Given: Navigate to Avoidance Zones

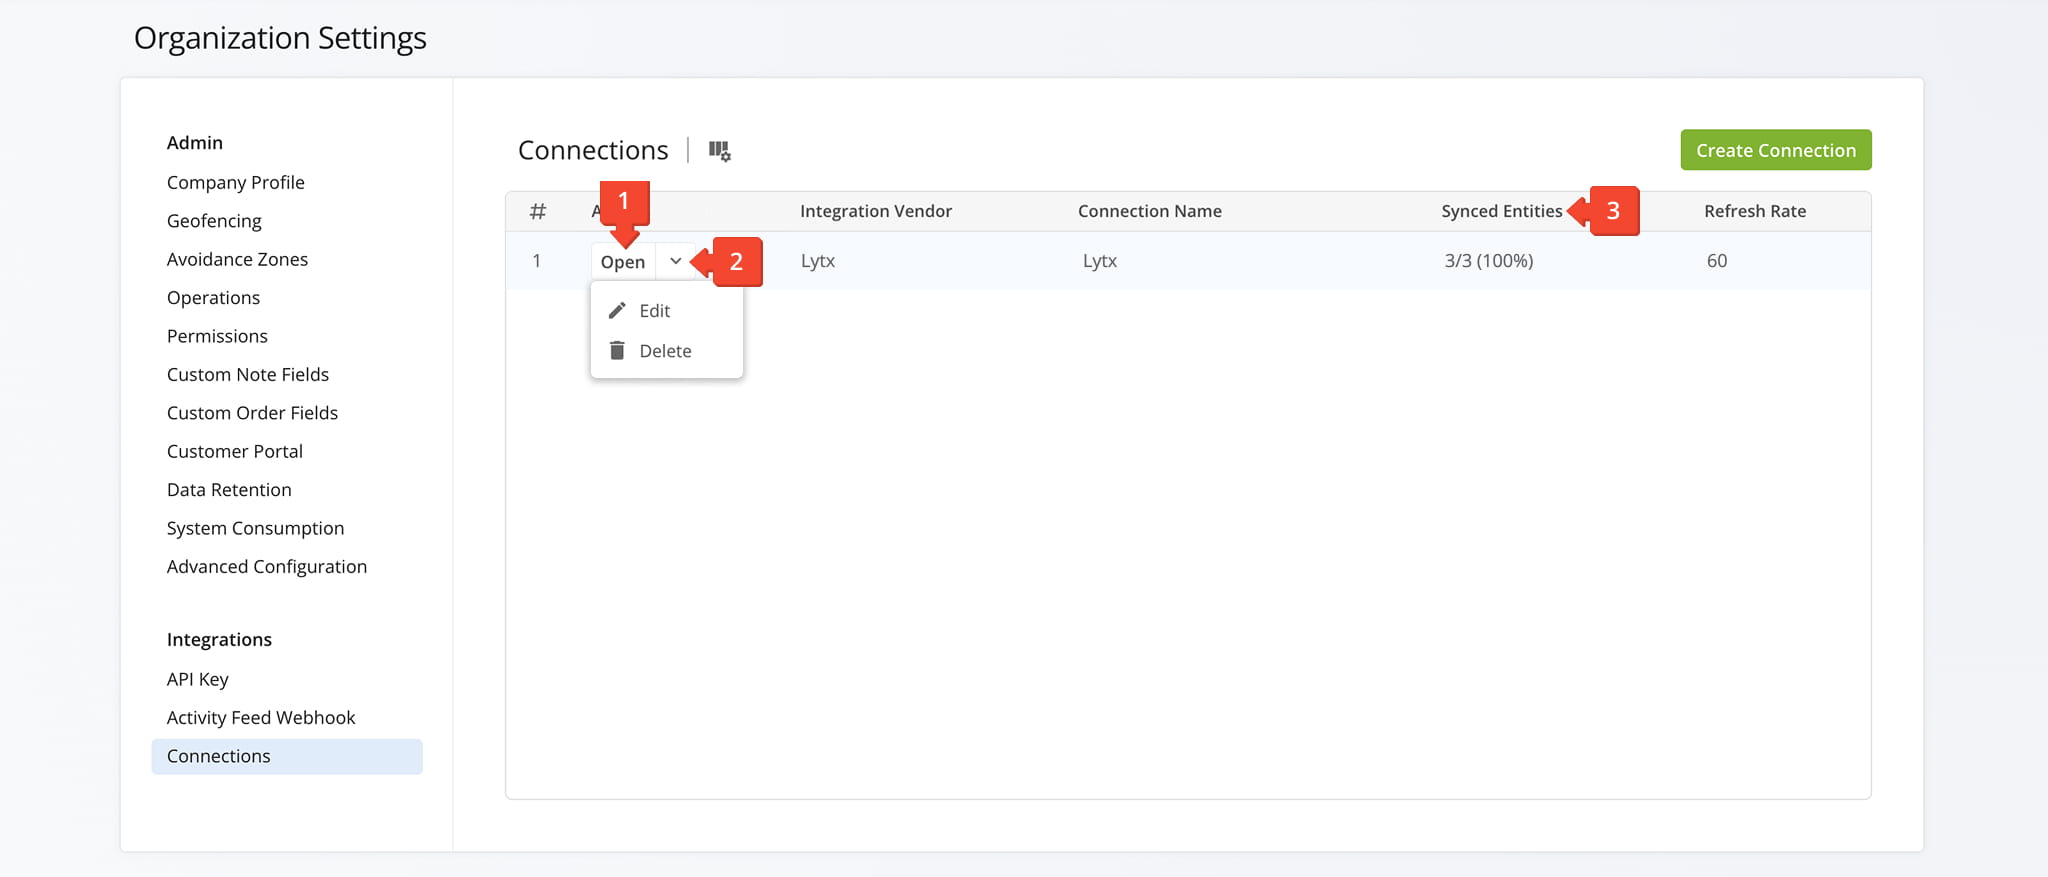Looking at the screenshot, I should 237,259.
